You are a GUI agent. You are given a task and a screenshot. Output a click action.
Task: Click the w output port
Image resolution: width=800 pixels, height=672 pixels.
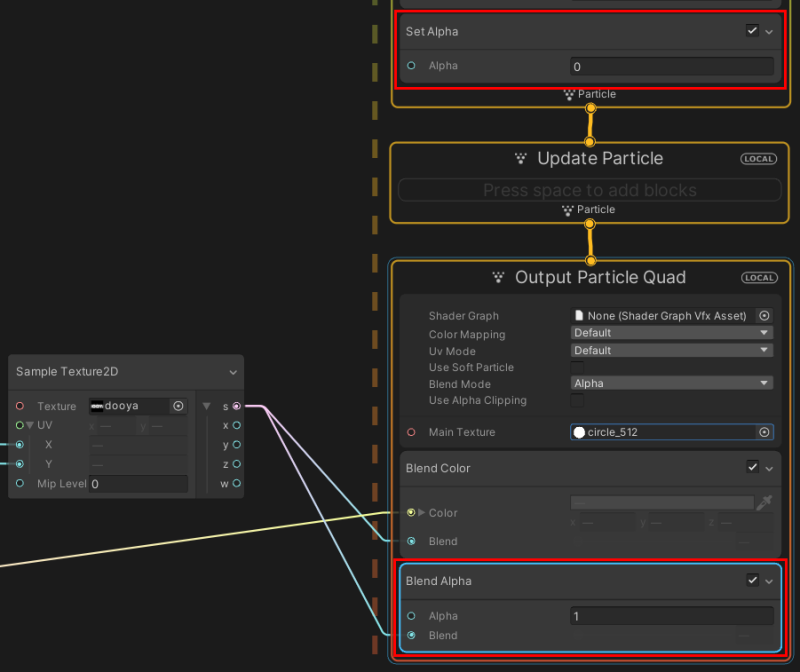(x=237, y=483)
